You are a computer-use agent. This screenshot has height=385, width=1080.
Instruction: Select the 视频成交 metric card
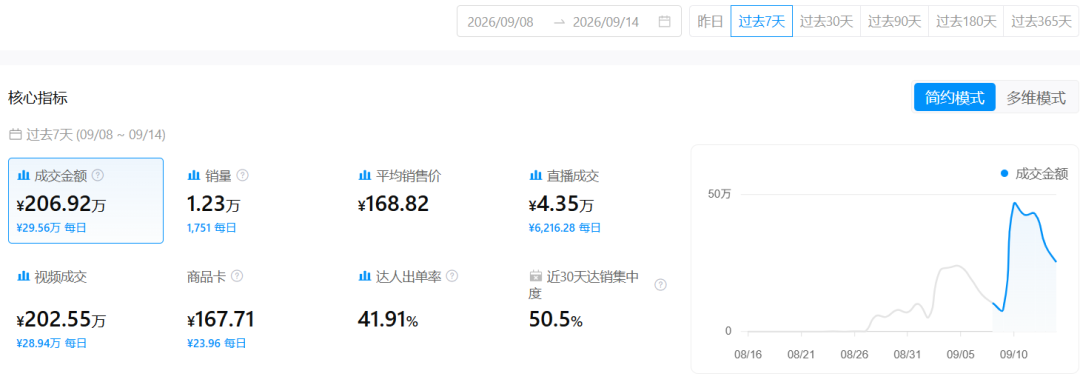point(86,309)
